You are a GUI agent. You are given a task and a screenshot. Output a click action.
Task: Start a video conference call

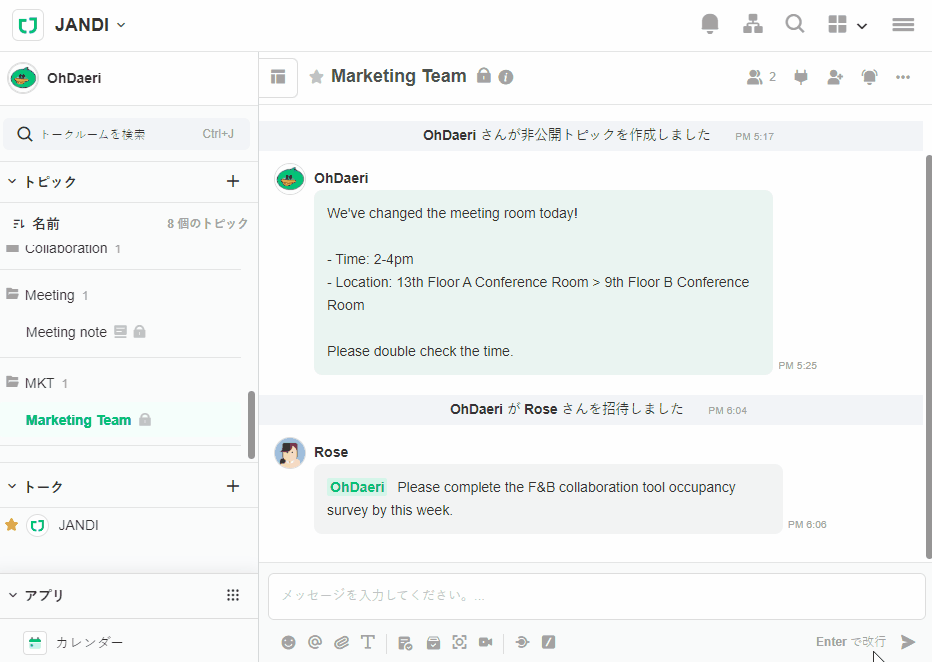pyautogui.click(x=486, y=642)
